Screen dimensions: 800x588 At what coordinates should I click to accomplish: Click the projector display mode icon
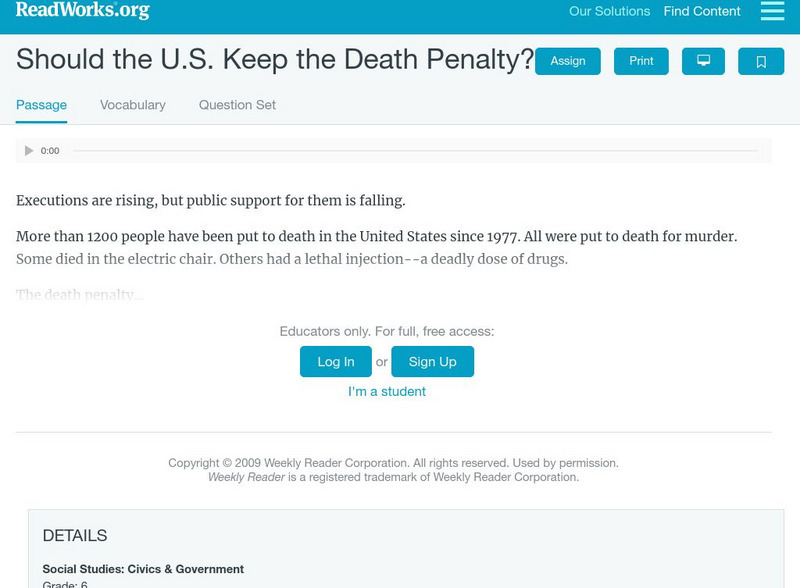pos(703,61)
